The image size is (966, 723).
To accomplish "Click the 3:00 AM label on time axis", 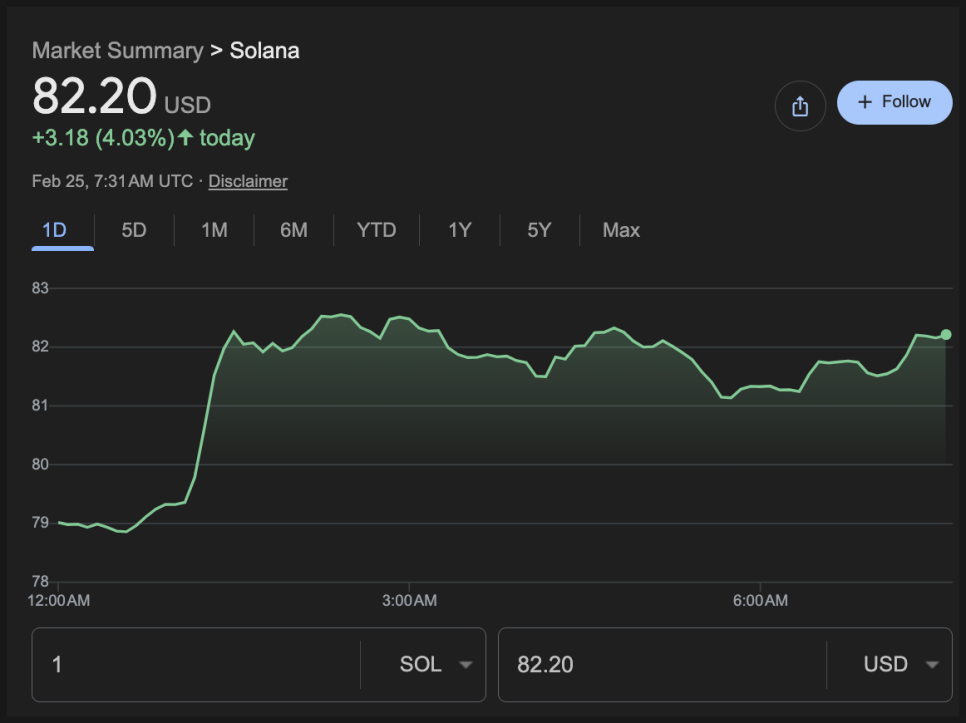I will click(x=409, y=601).
